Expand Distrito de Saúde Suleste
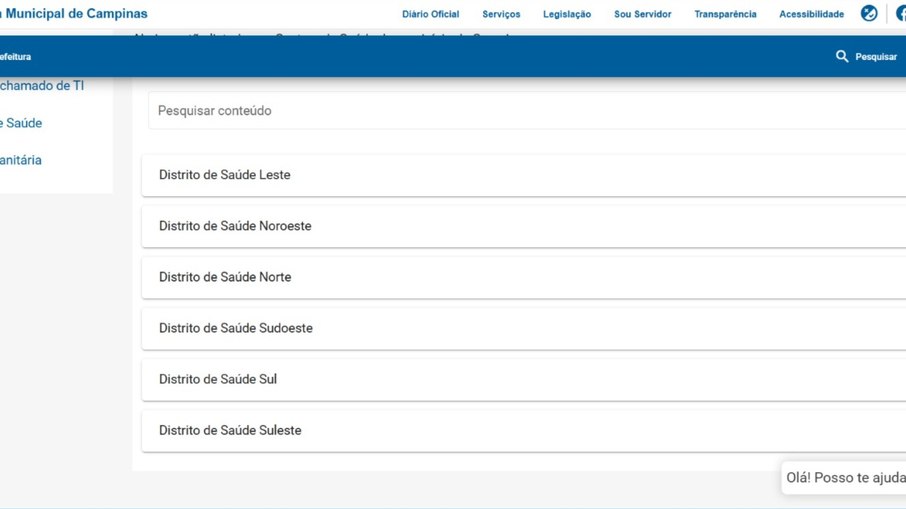The image size is (906, 509). (524, 430)
